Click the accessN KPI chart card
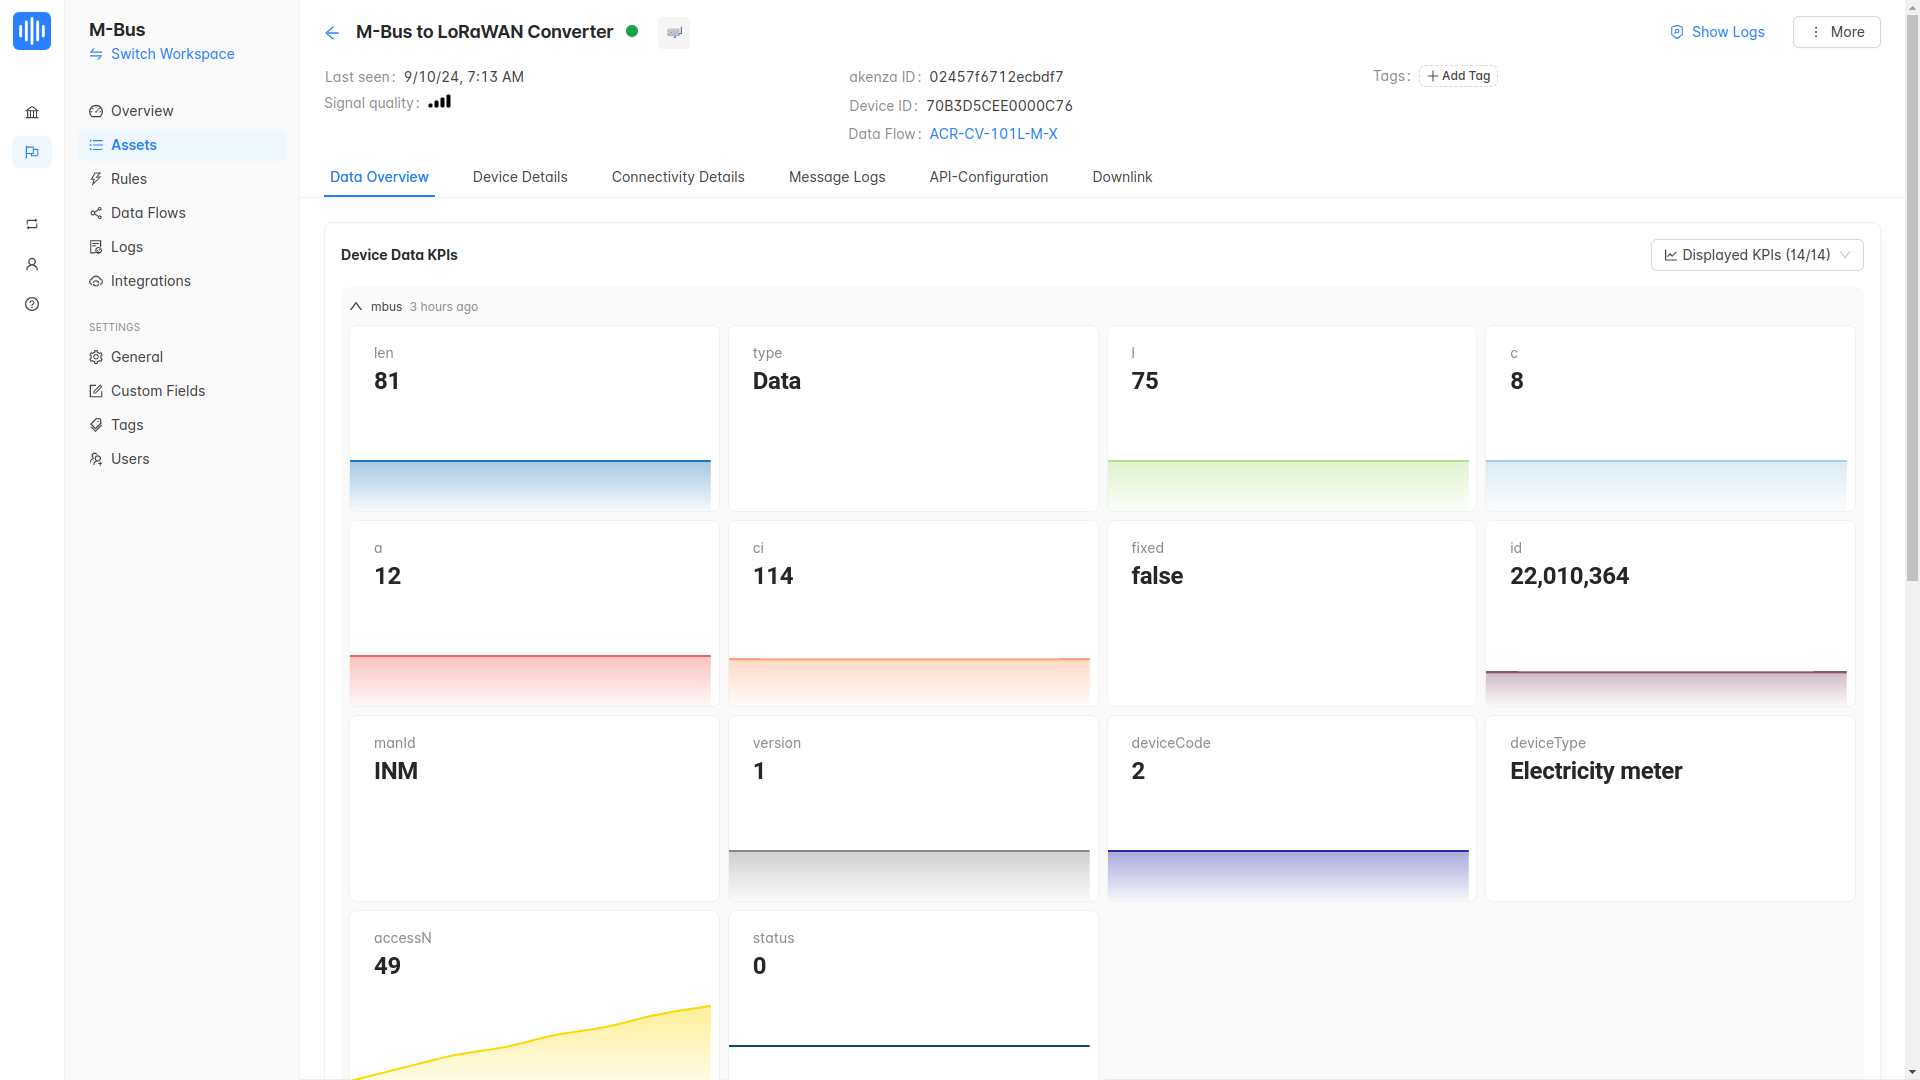 (534, 995)
